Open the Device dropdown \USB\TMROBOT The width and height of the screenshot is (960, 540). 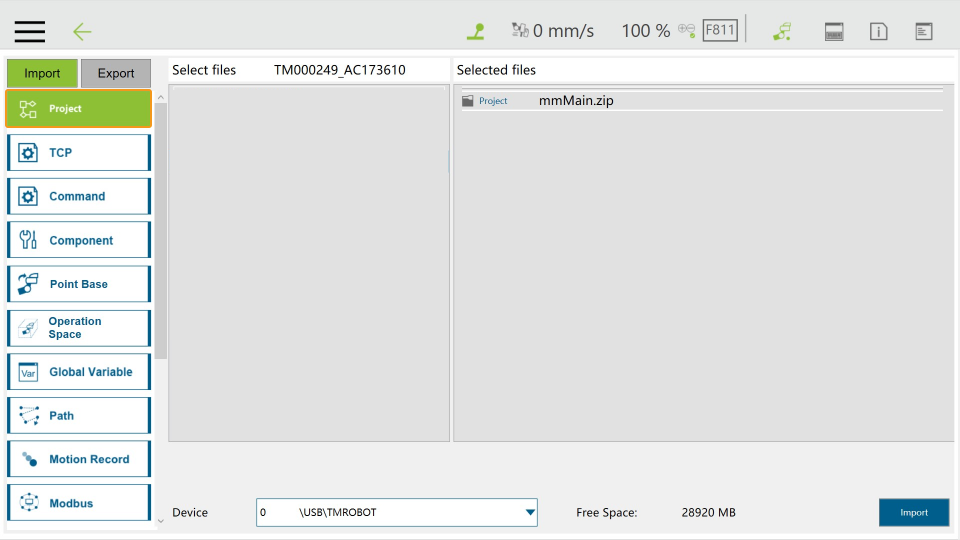(x=397, y=512)
